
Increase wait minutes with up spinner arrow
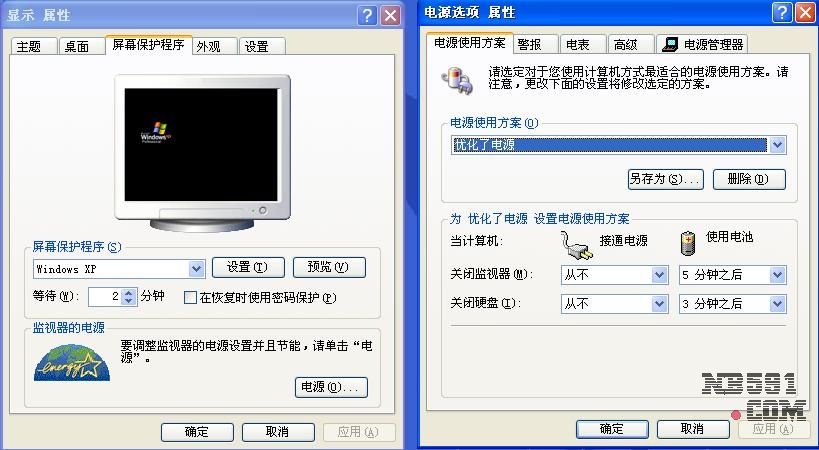coord(129,292)
